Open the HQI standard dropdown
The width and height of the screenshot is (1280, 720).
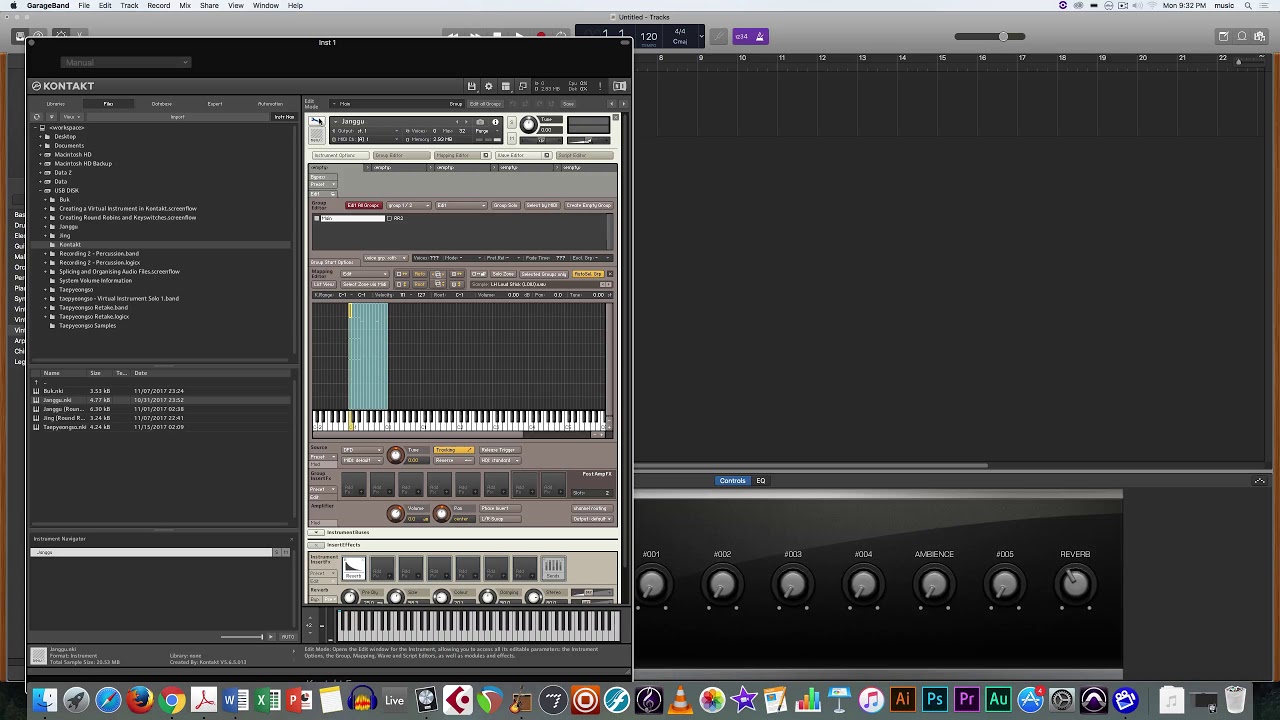coord(498,460)
